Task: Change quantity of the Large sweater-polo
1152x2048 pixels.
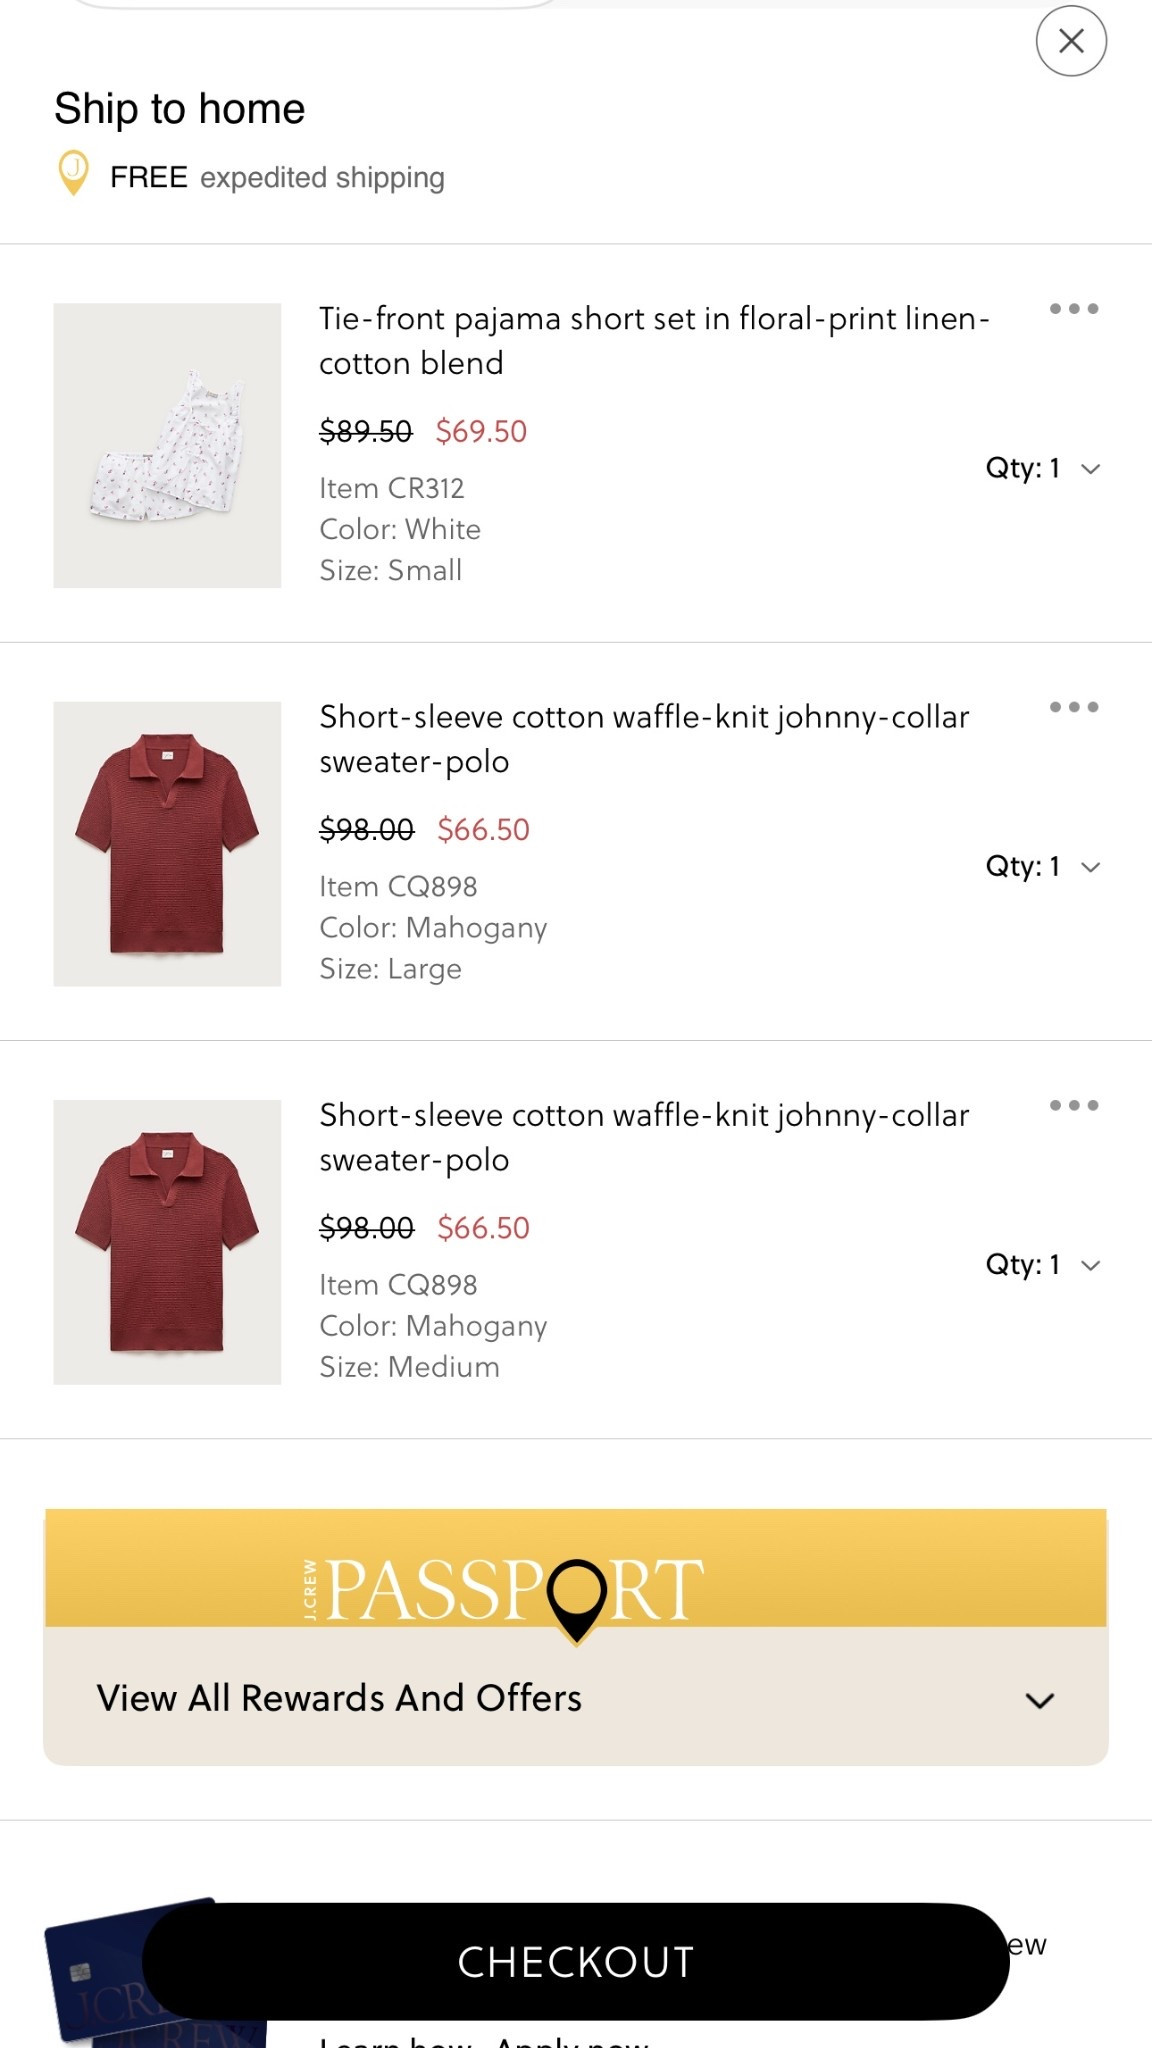Action: [1043, 866]
